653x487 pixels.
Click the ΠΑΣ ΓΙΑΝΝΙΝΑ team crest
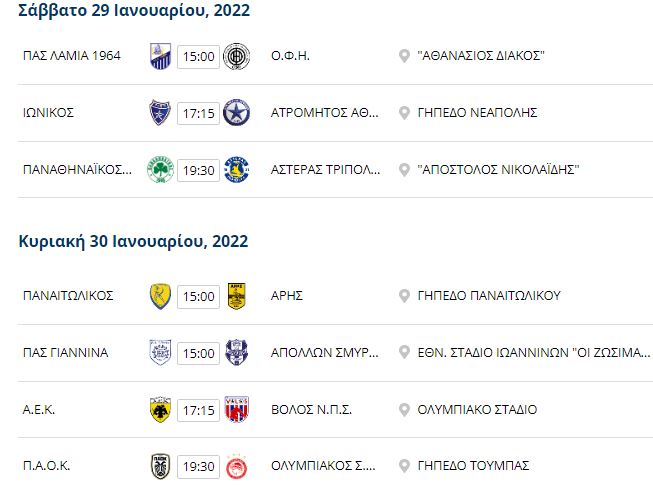point(160,353)
